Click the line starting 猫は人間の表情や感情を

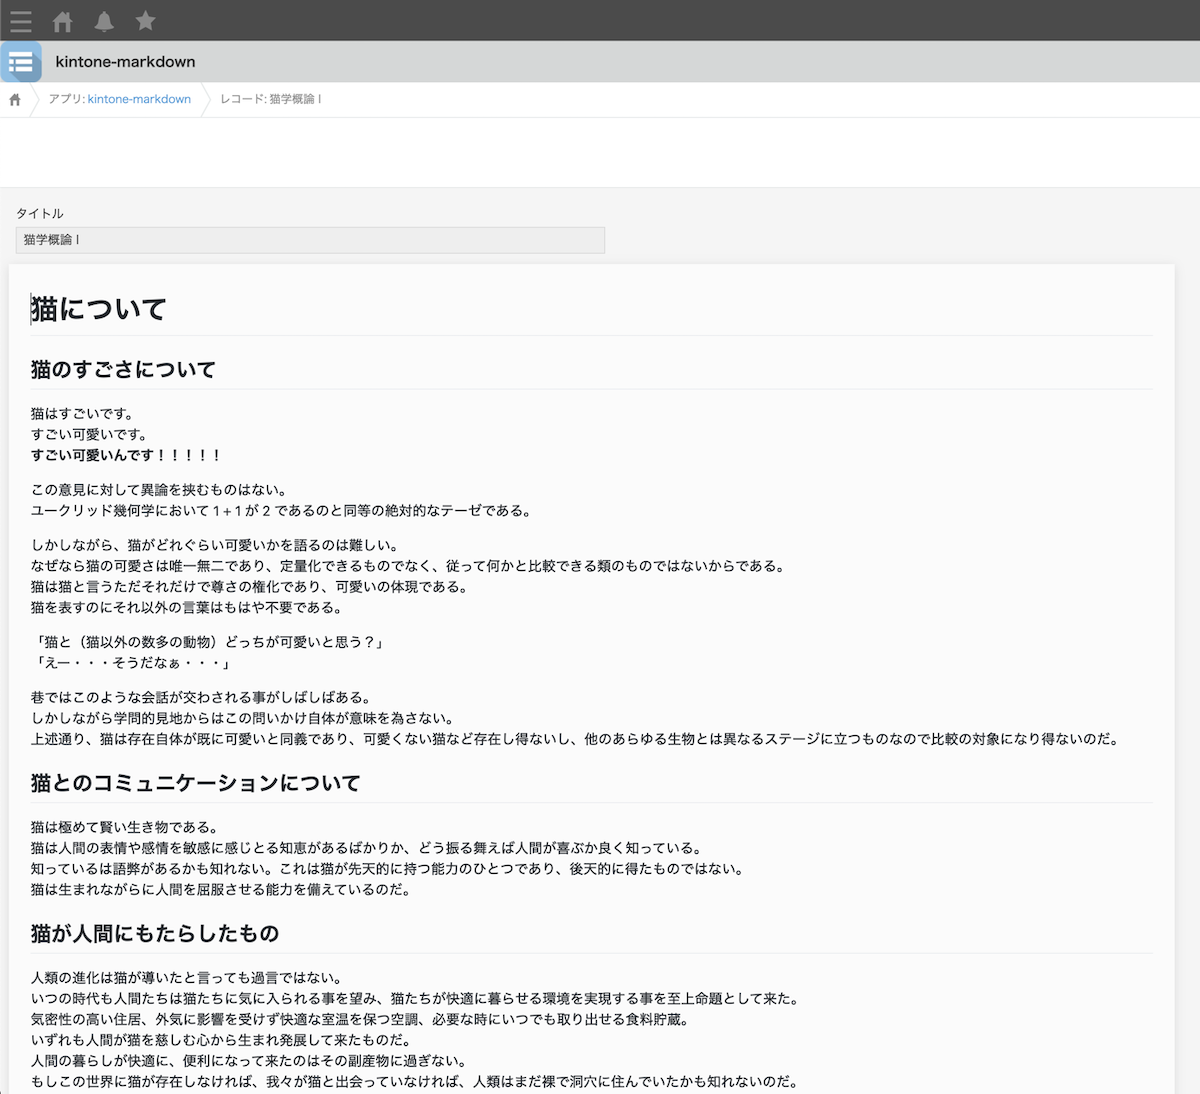click(x=368, y=849)
